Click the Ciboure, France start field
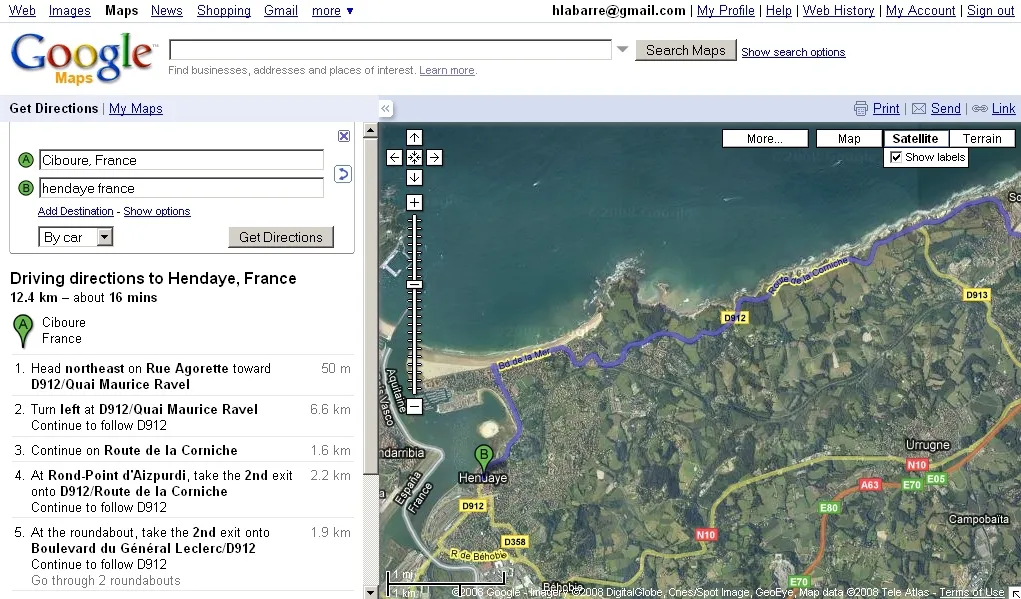 click(181, 160)
